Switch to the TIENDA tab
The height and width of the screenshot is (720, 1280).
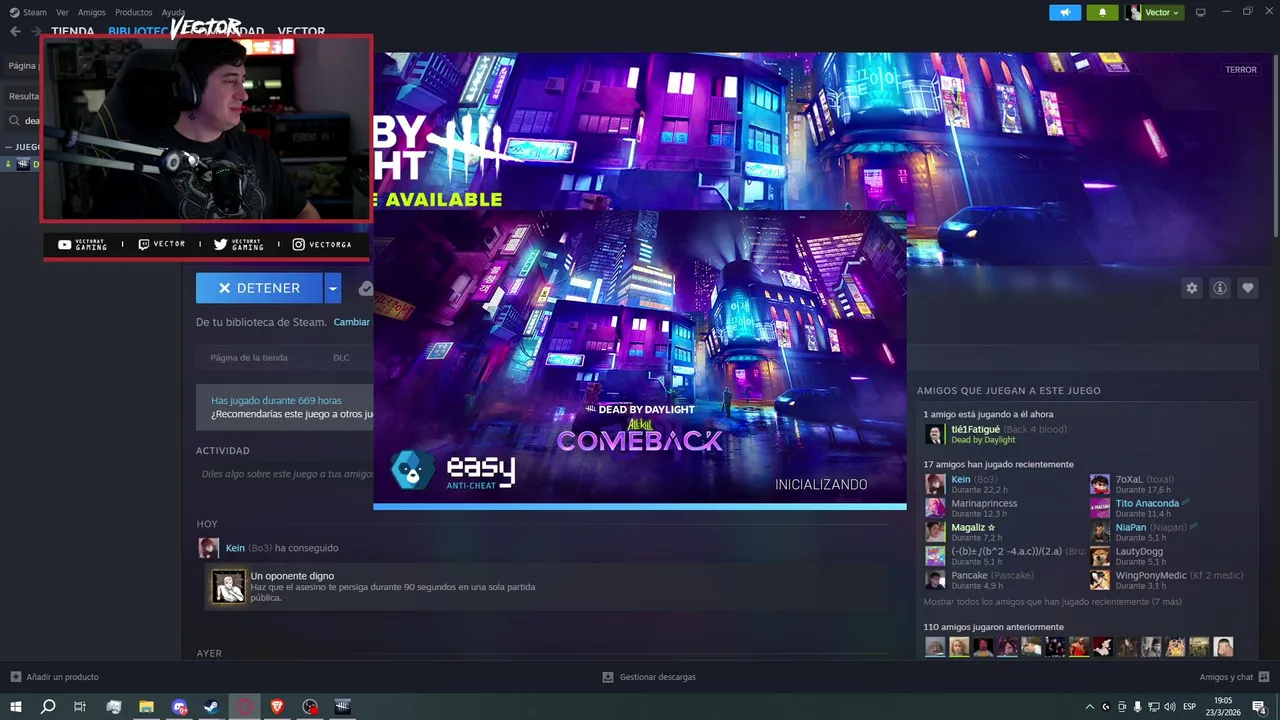coord(72,31)
